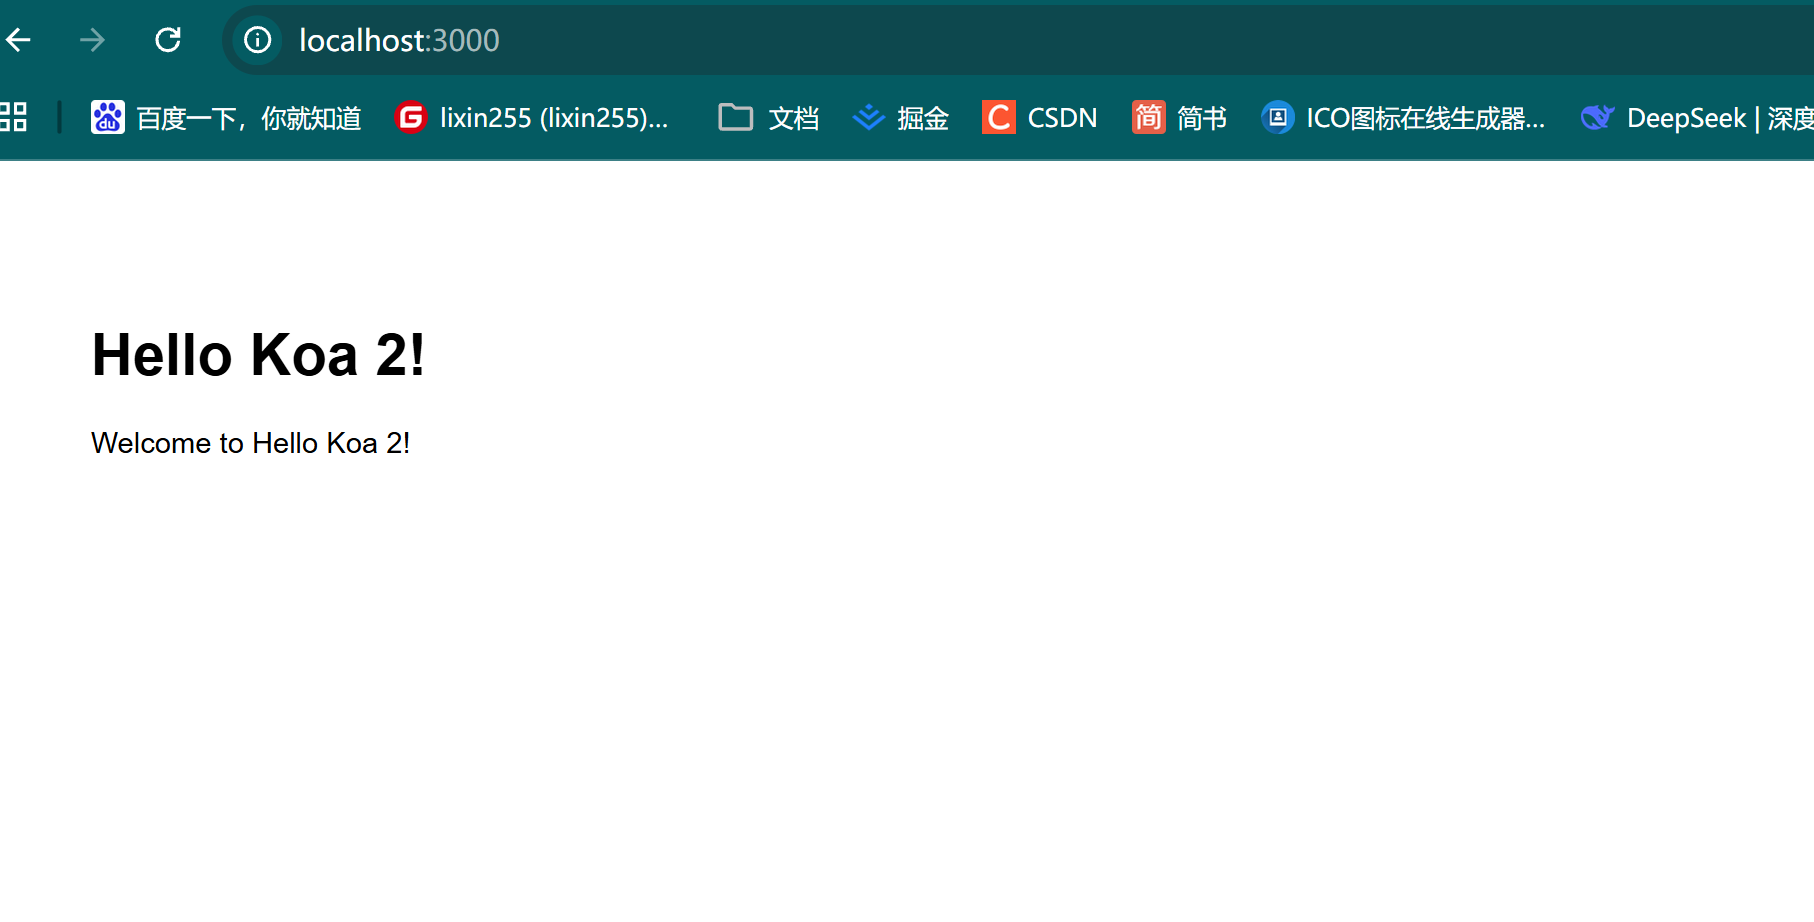This screenshot has width=1814, height=922.
Task: Click the ICO generator favicon
Action: click(x=1278, y=118)
